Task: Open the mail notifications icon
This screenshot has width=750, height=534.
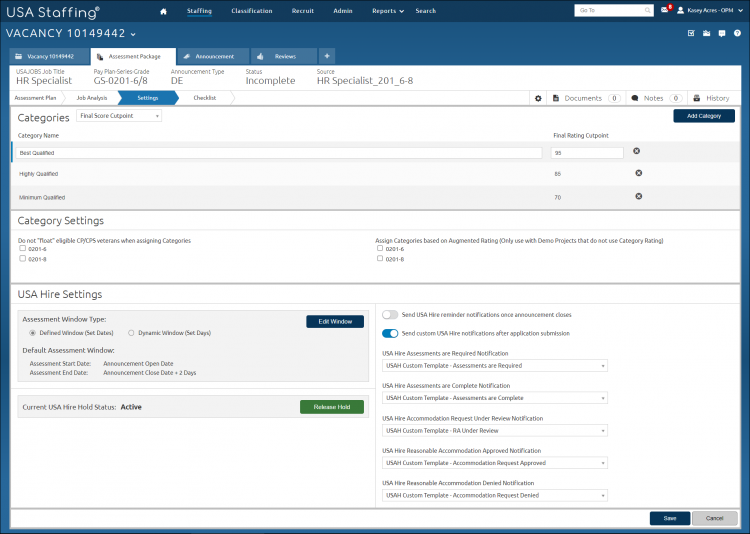Action: coord(665,10)
